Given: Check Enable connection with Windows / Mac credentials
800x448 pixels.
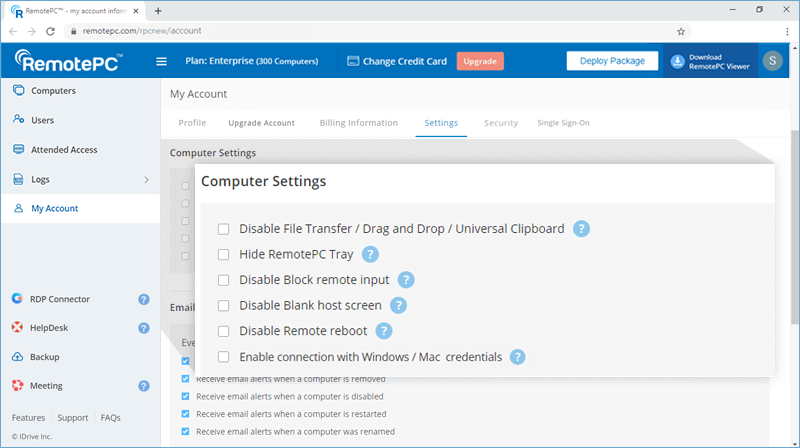Looking at the screenshot, I should pyautogui.click(x=223, y=357).
